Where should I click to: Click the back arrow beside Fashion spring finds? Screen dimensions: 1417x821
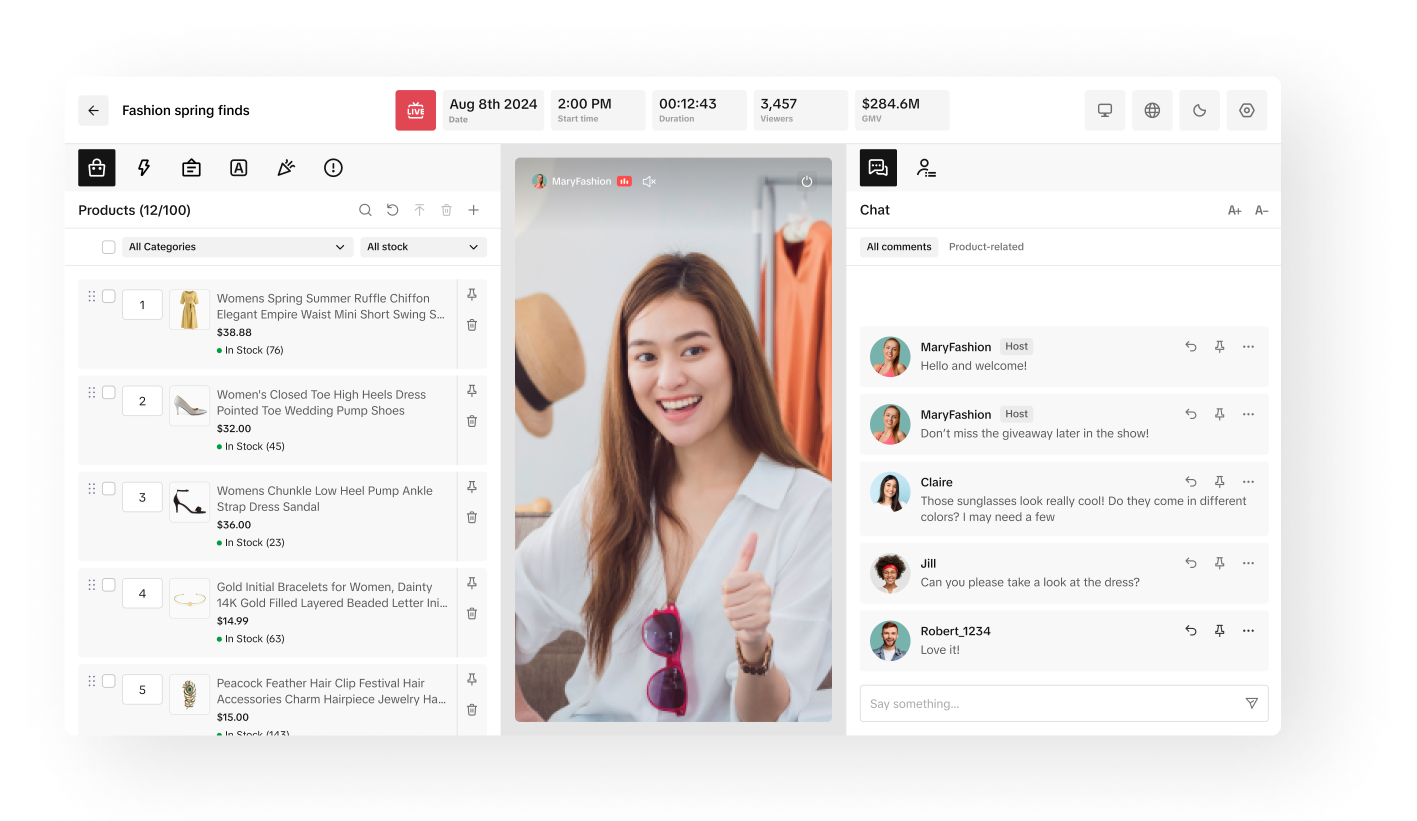click(x=93, y=111)
